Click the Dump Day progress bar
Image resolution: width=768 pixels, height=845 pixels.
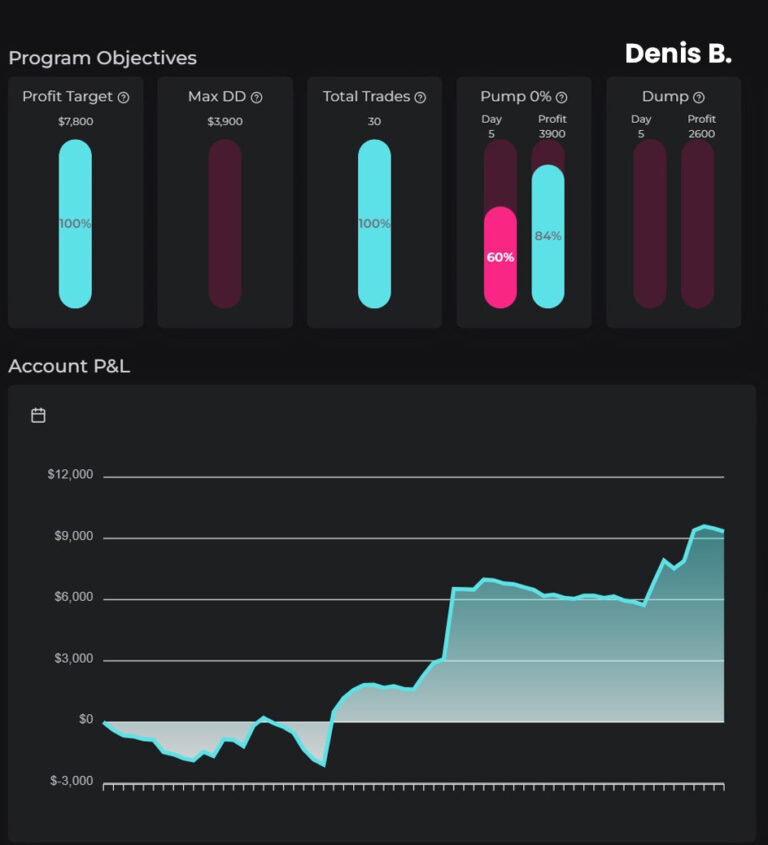coord(649,224)
